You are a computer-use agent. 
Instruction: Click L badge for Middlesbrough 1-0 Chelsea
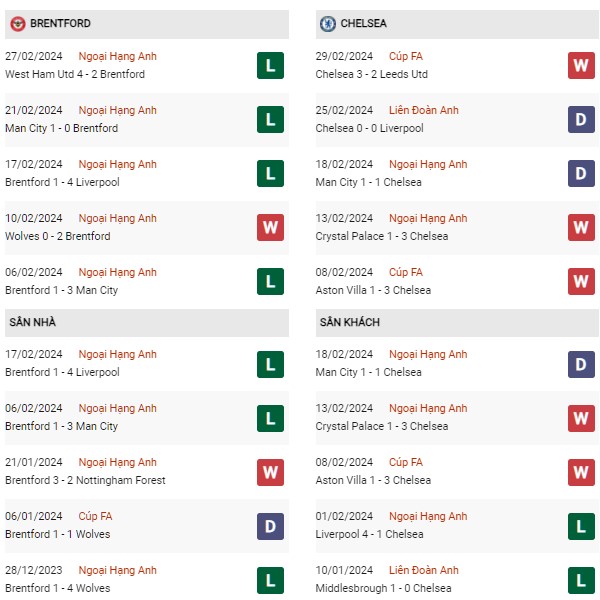(581, 580)
